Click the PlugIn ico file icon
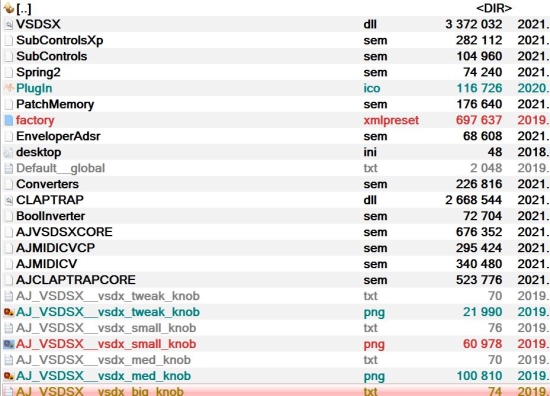The height and width of the screenshot is (396, 550). [x=9, y=88]
